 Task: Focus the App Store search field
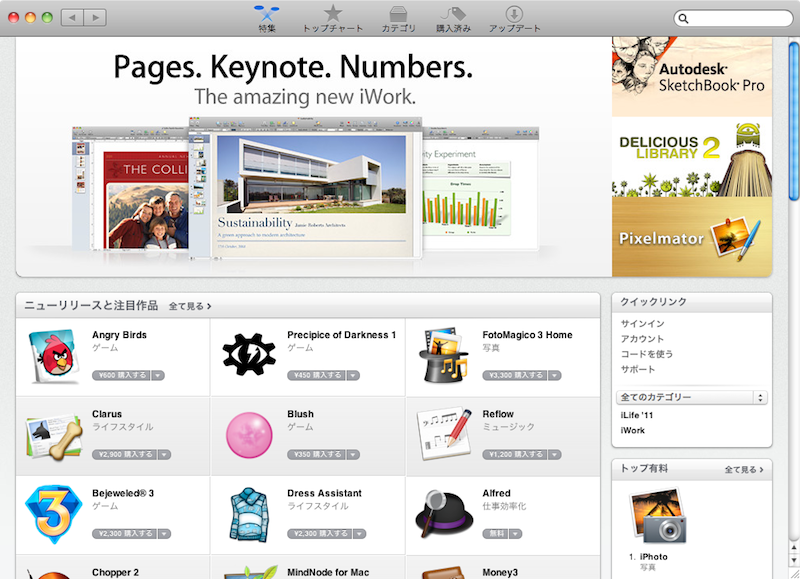733,18
